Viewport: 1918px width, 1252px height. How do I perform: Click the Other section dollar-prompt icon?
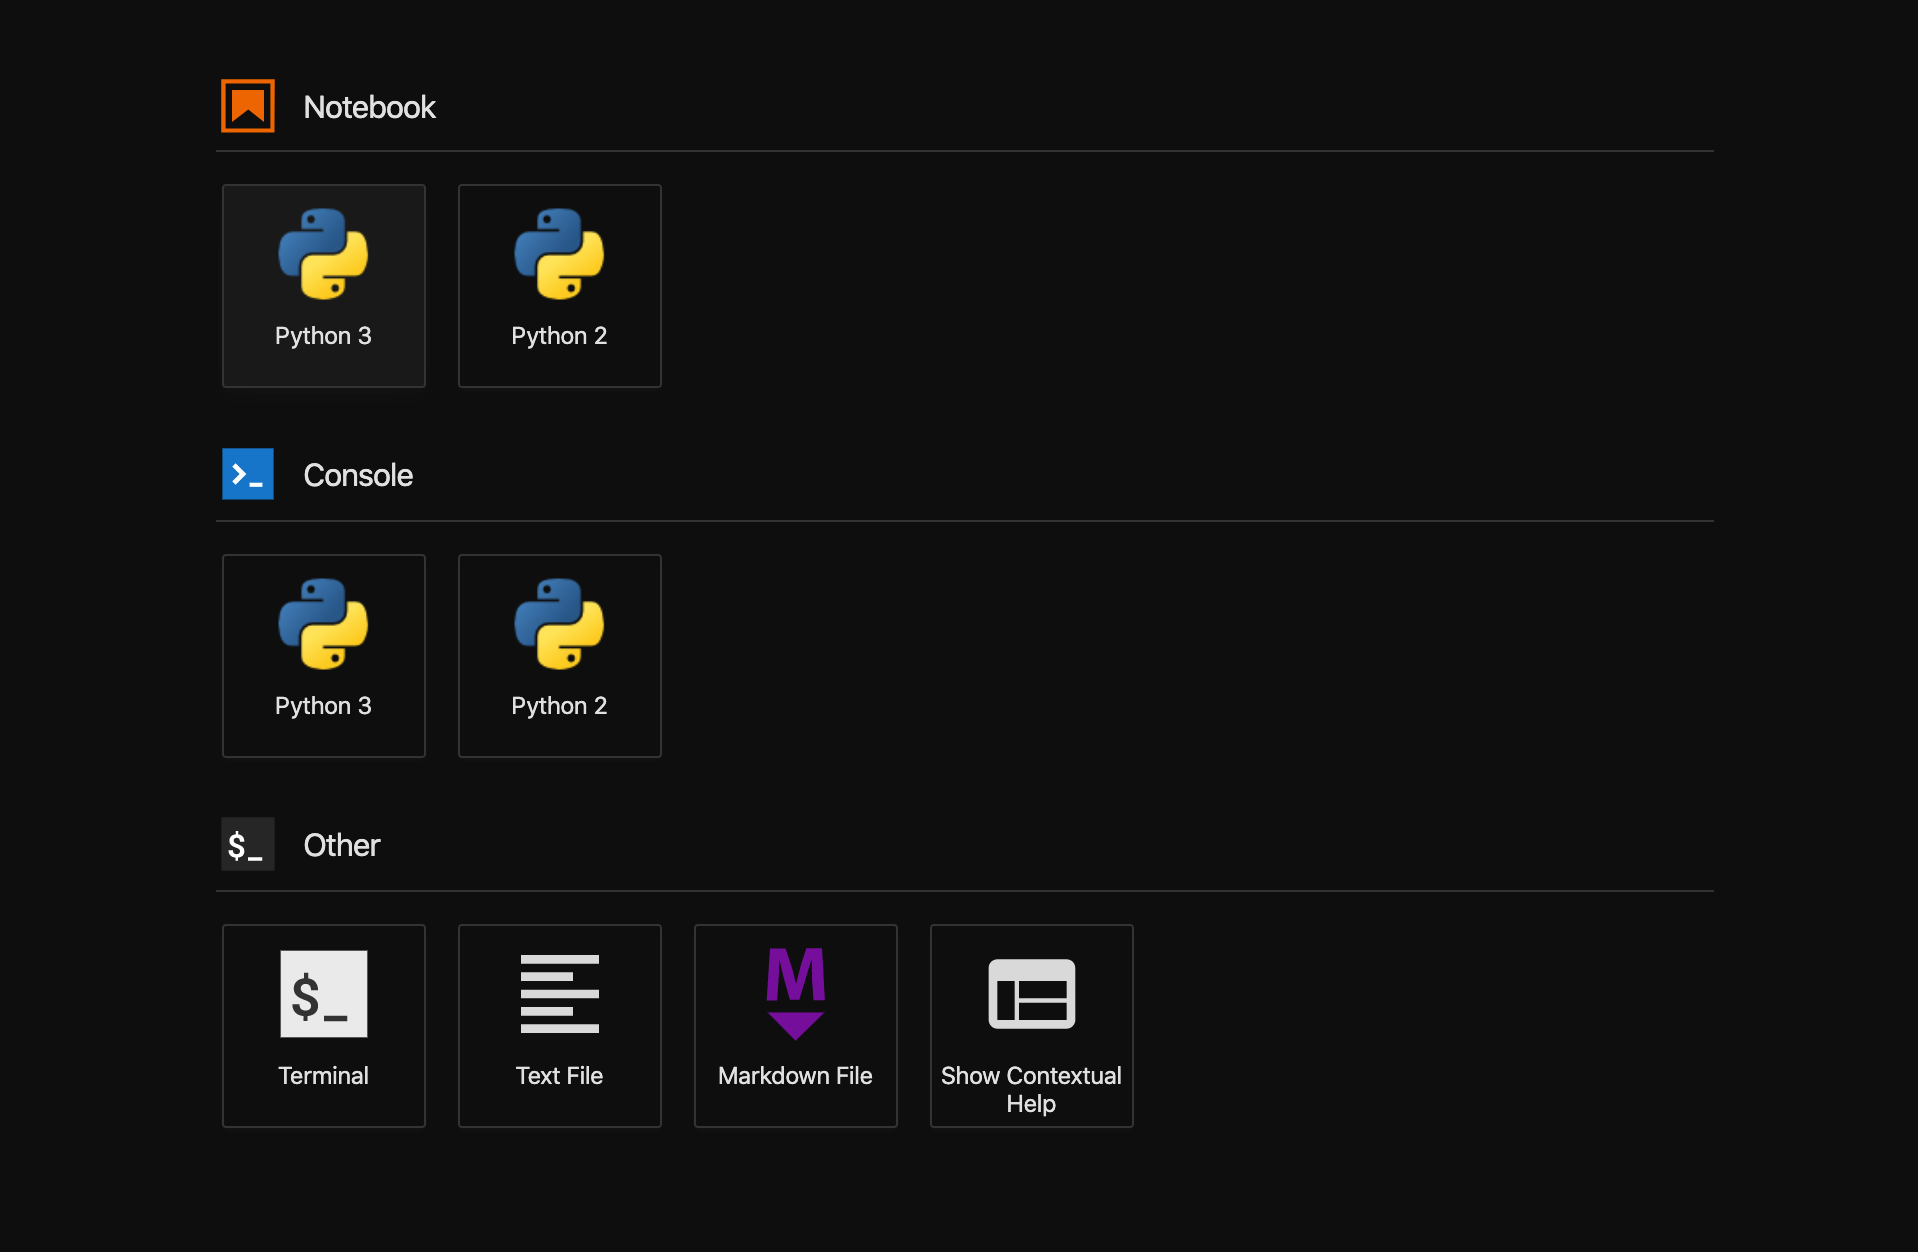(248, 844)
